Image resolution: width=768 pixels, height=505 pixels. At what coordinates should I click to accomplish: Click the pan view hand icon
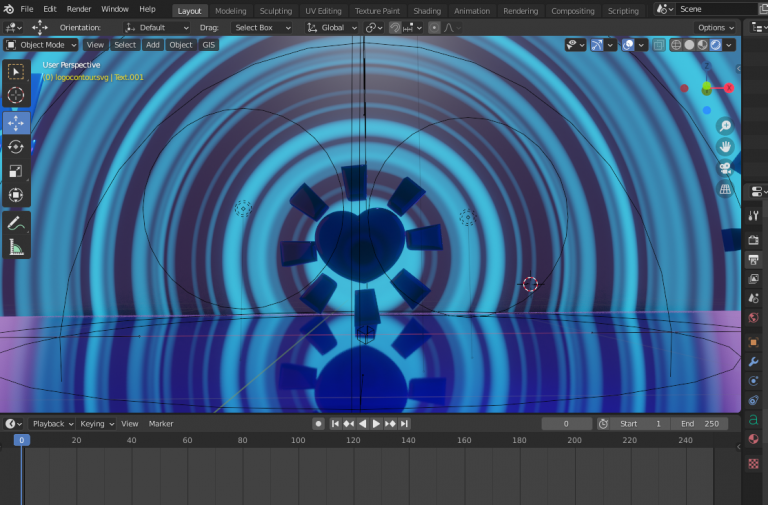click(x=725, y=147)
